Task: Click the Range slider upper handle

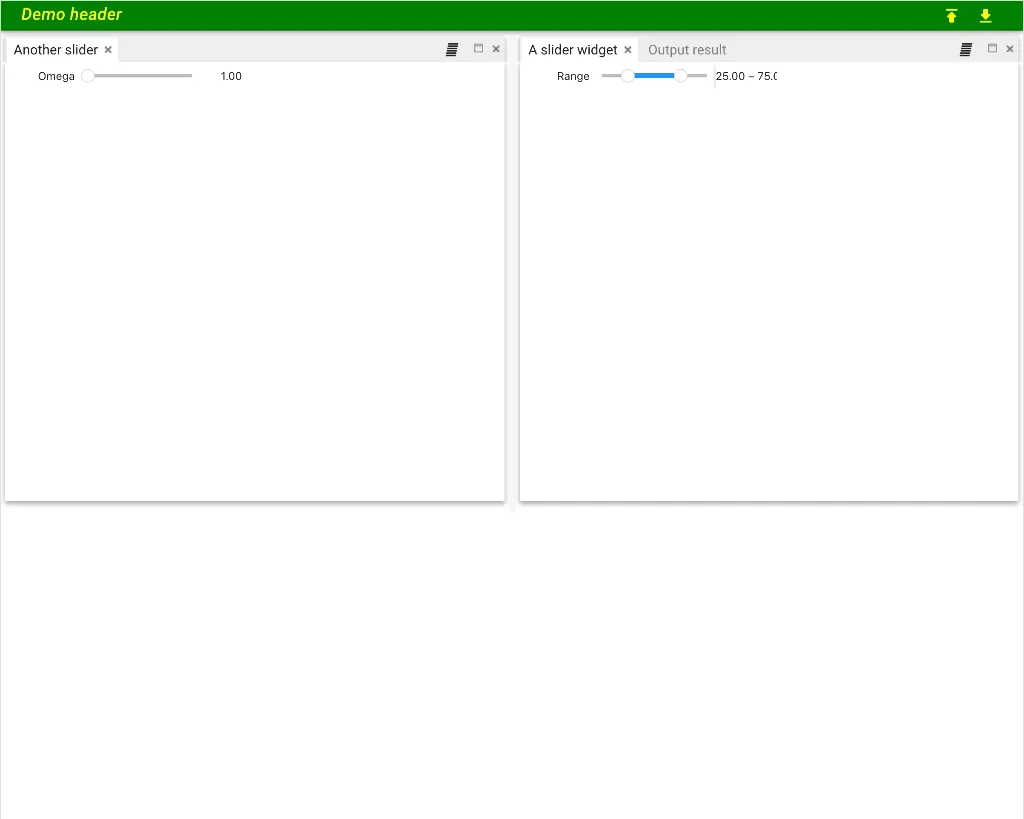Action: (x=681, y=76)
